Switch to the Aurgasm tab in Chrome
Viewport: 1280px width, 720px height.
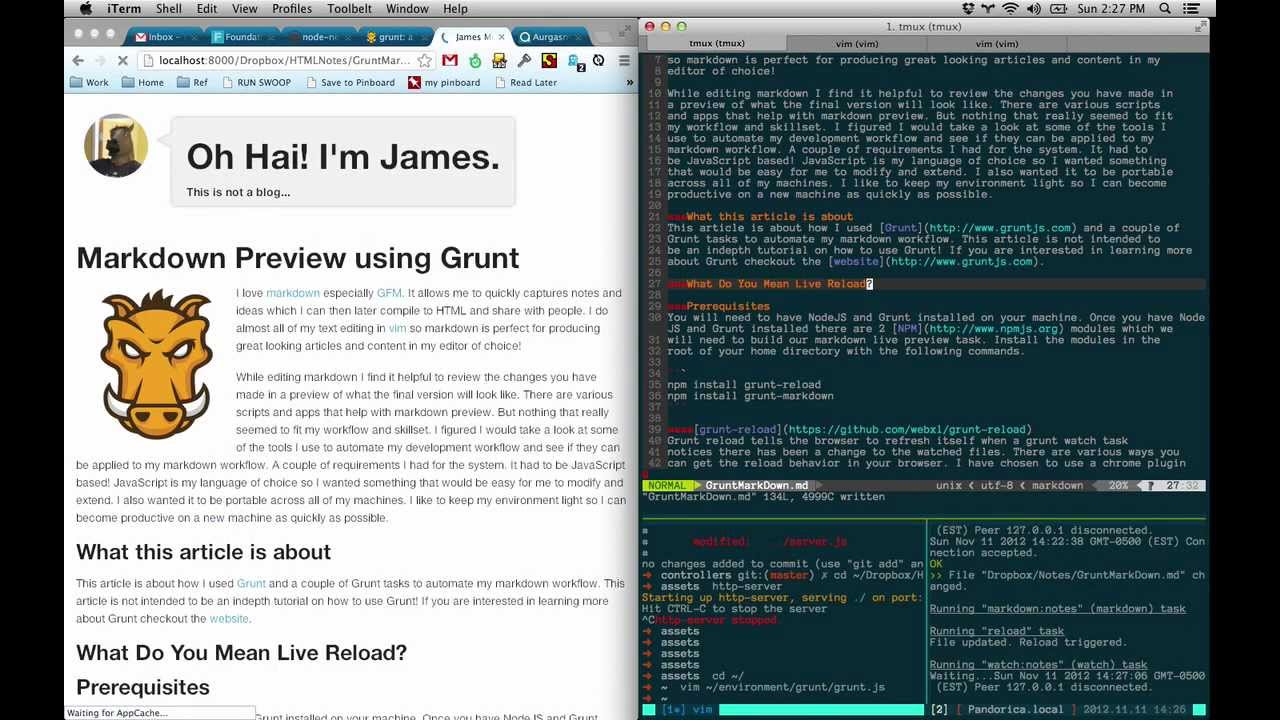click(x=549, y=37)
